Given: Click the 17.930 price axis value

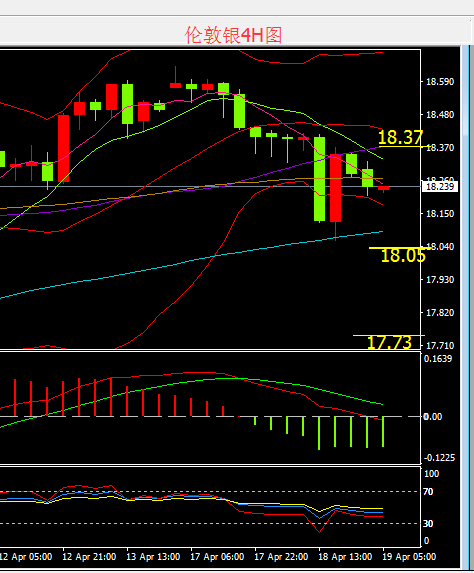Looking at the screenshot, I should click(440, 280).
